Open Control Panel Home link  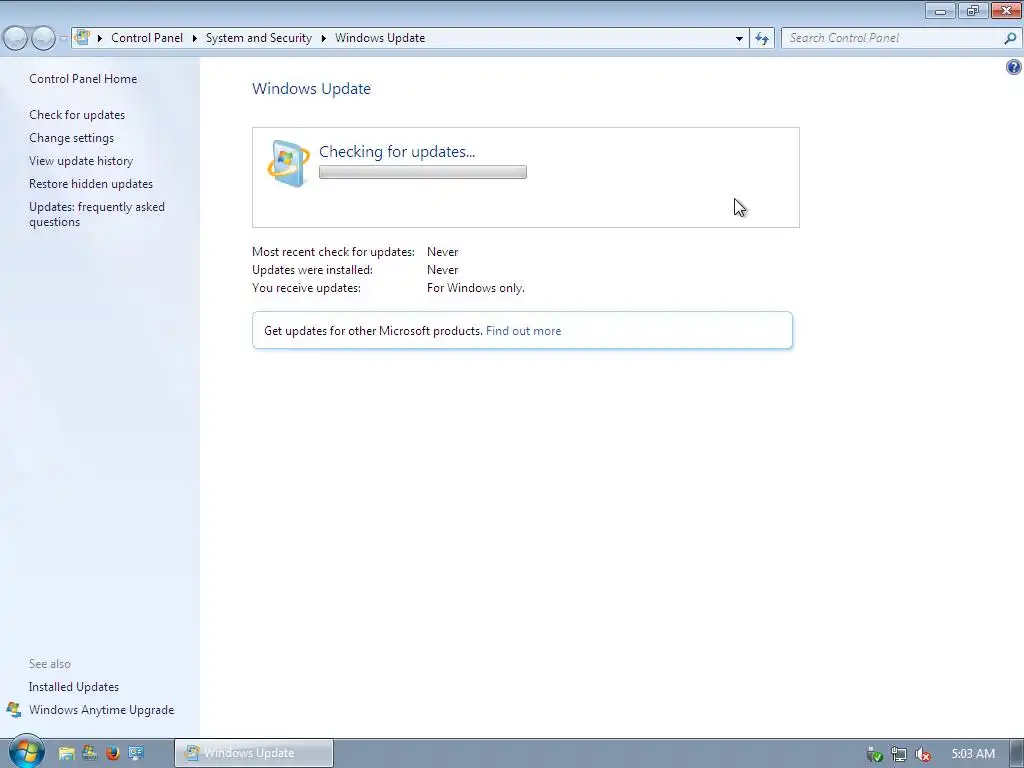coord(83,78)
